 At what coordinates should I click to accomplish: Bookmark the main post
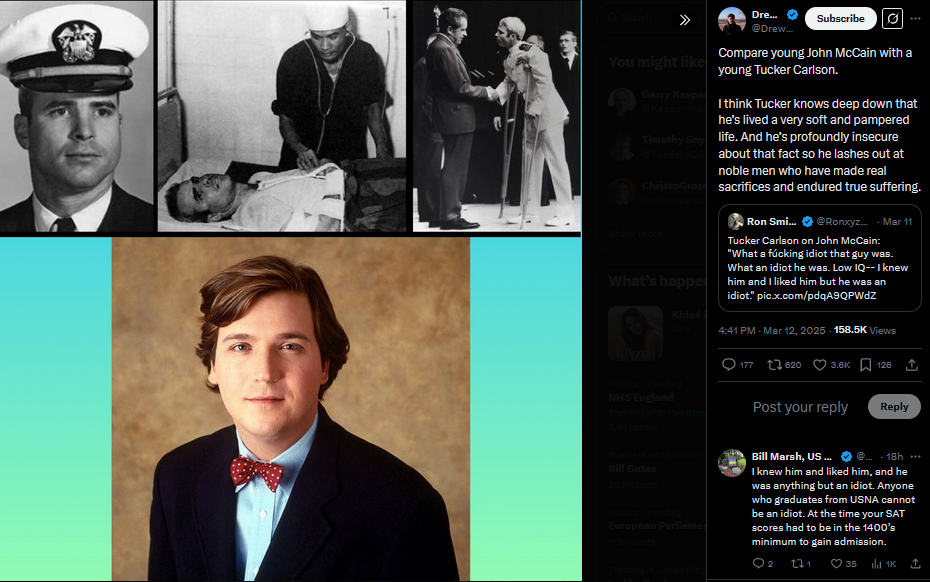click(x=866, y=365)
